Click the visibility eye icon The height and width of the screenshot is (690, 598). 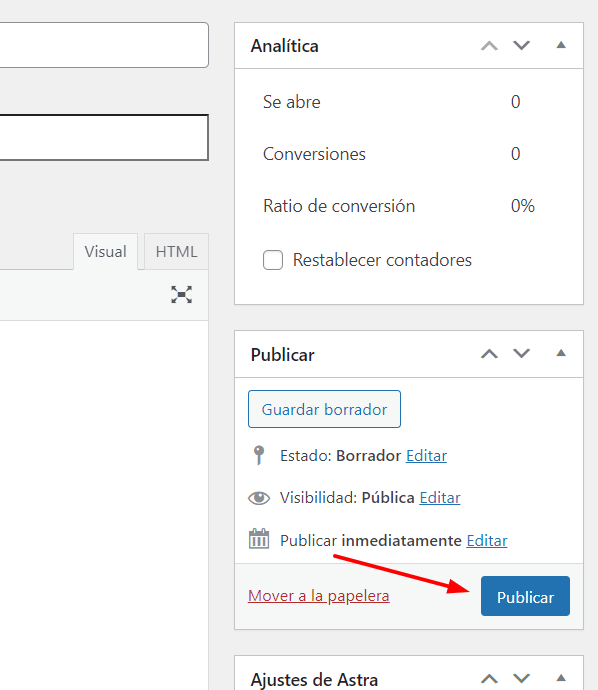coord(259,498)
